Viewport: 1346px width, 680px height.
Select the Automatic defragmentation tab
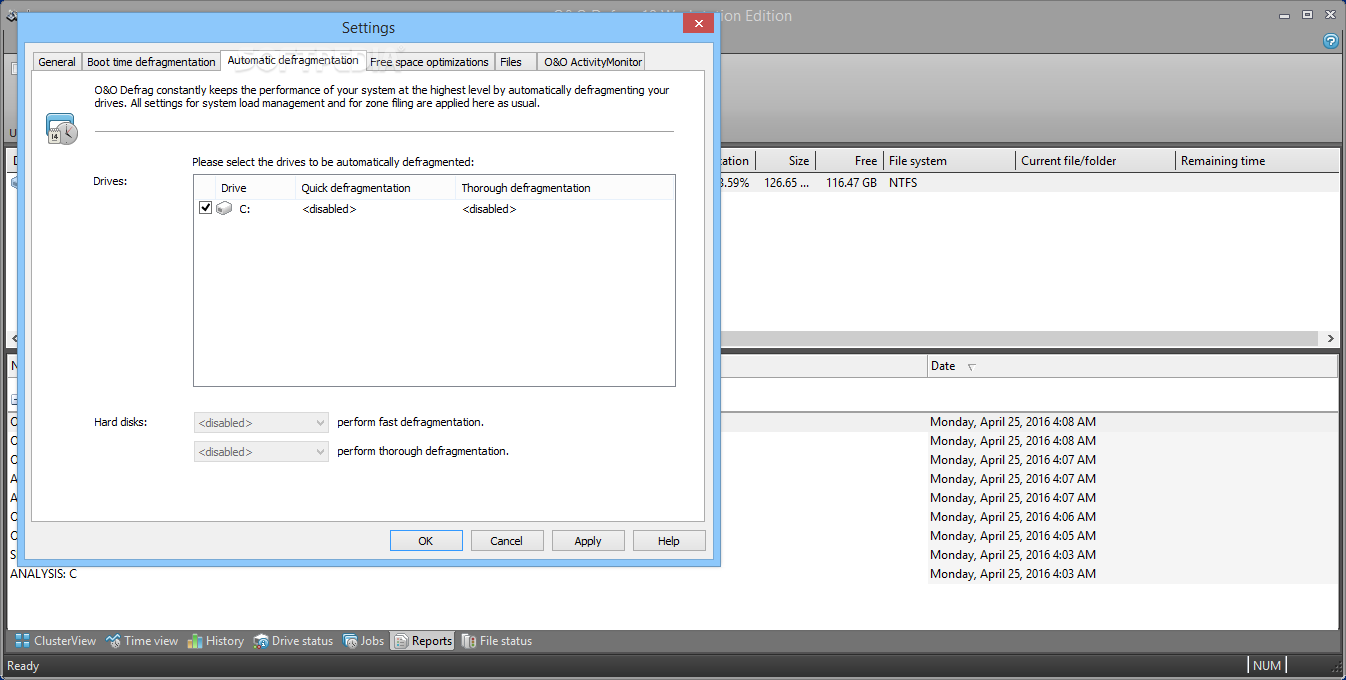[x=293, y=60]
